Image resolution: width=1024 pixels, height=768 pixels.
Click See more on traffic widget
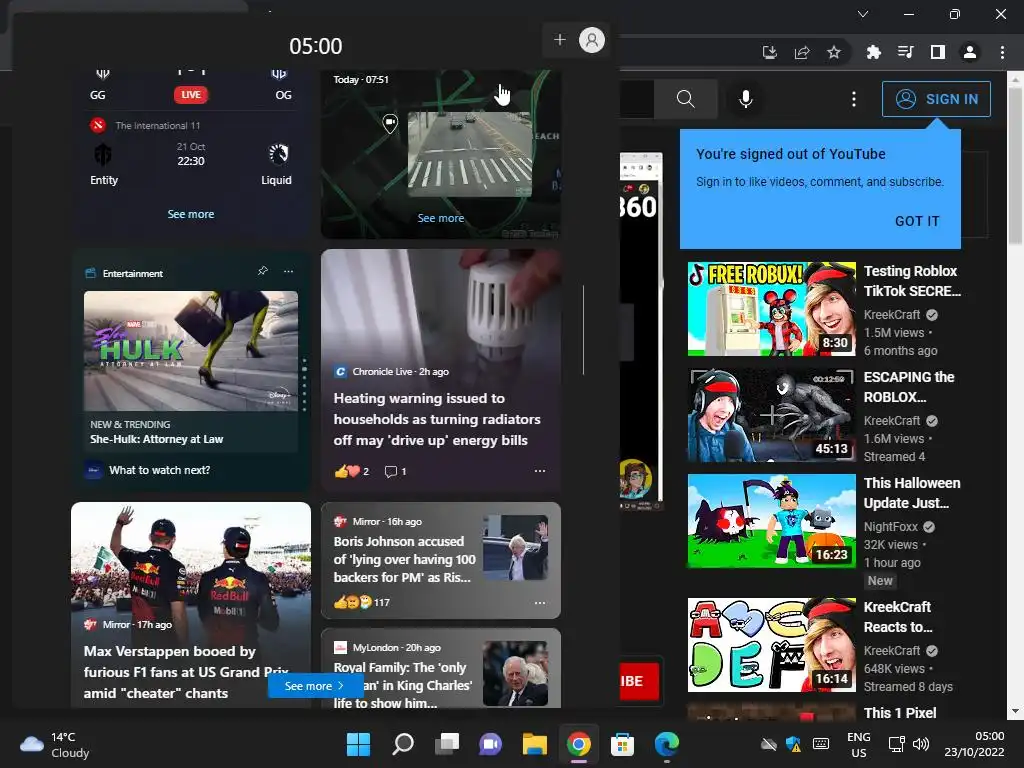(x=441, y=218)
